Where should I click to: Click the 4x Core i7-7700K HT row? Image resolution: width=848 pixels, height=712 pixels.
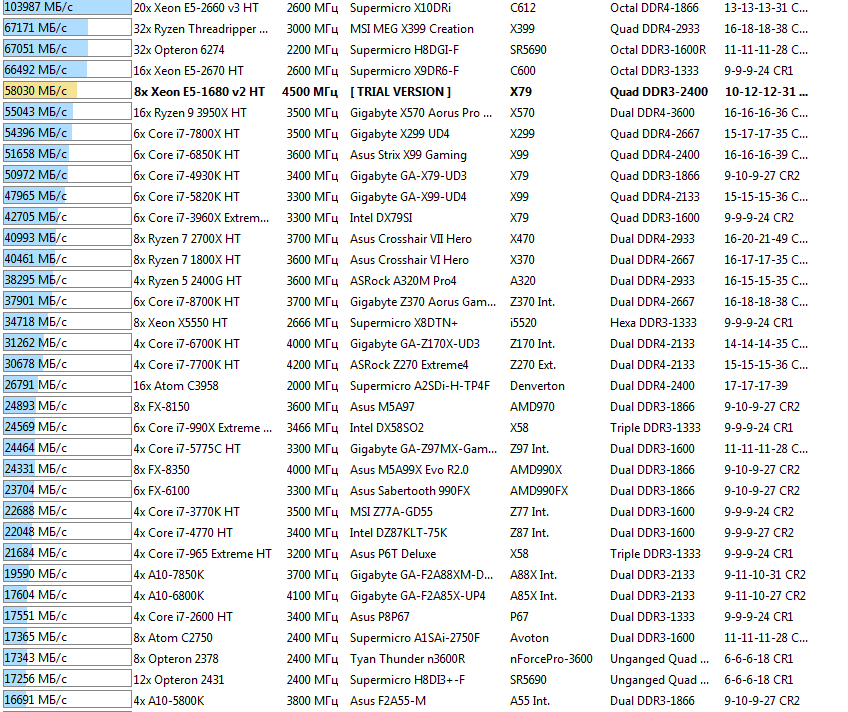point(187,366)
